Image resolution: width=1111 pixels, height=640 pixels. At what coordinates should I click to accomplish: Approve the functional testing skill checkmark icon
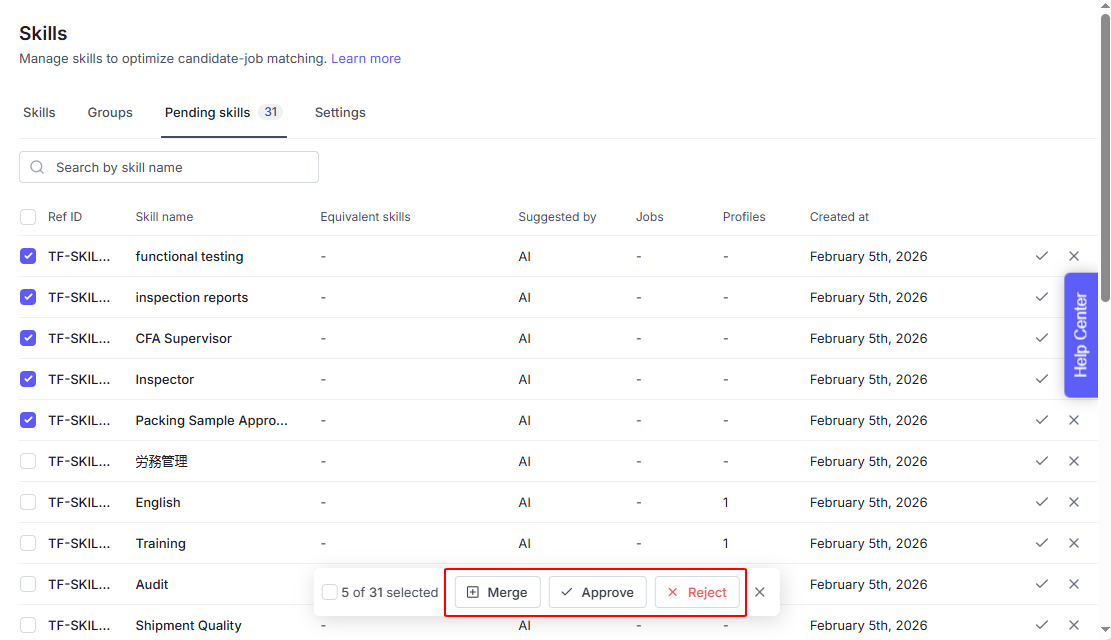coord(1041,256)
